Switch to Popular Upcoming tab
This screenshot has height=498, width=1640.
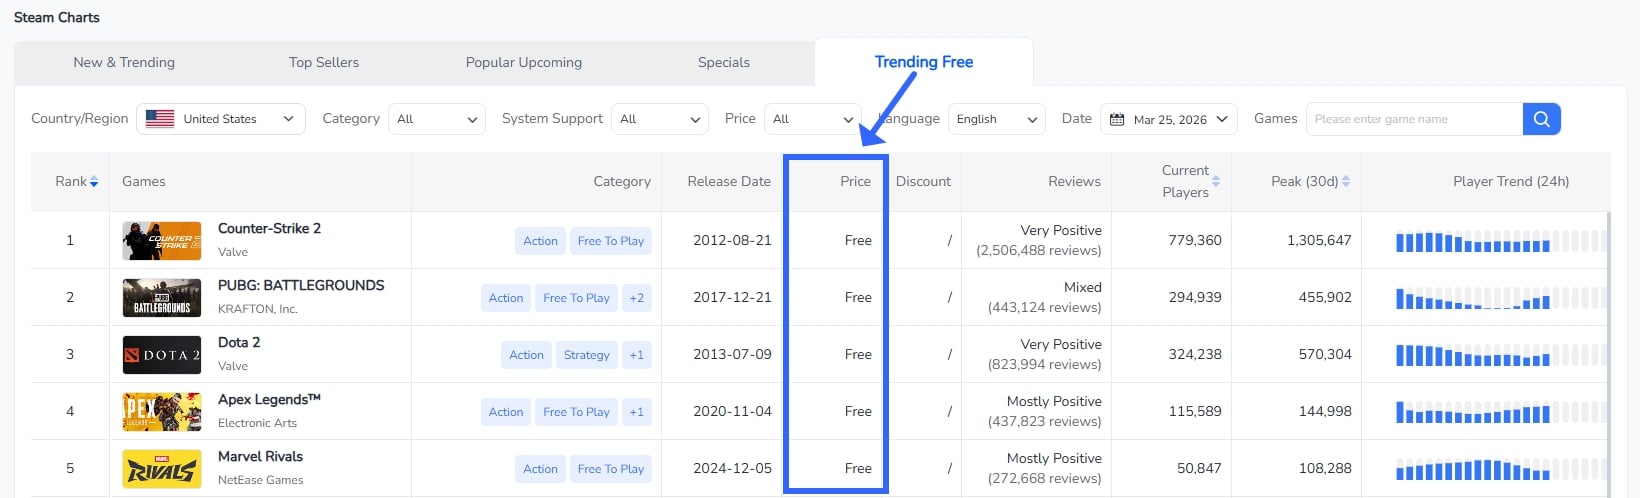coord(524,62)
